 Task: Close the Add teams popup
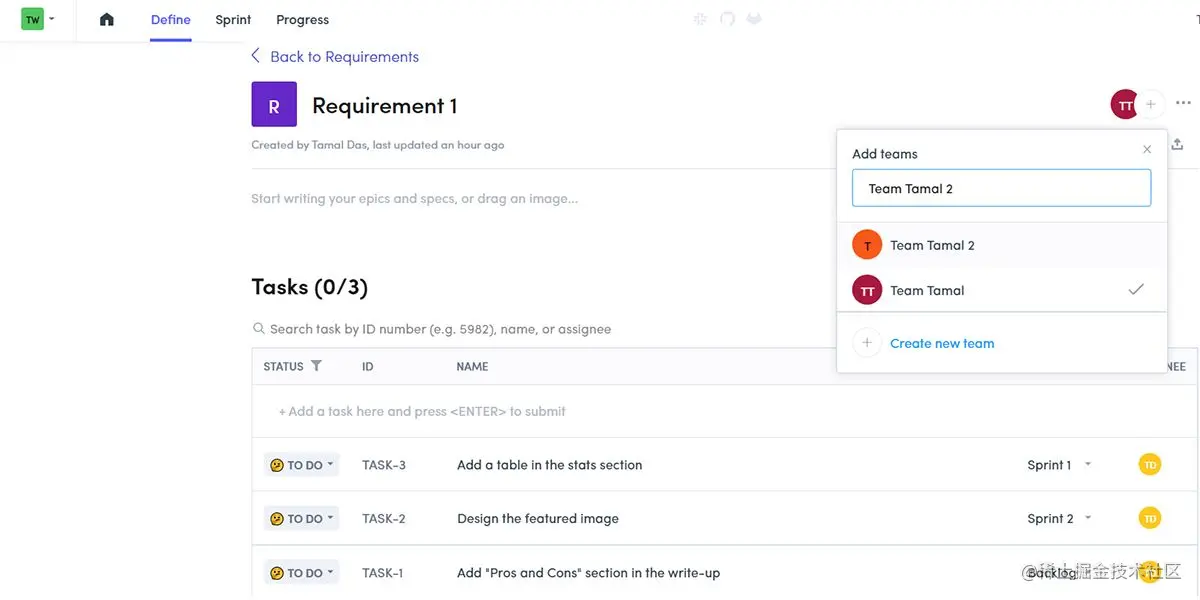click(1147, 150)
